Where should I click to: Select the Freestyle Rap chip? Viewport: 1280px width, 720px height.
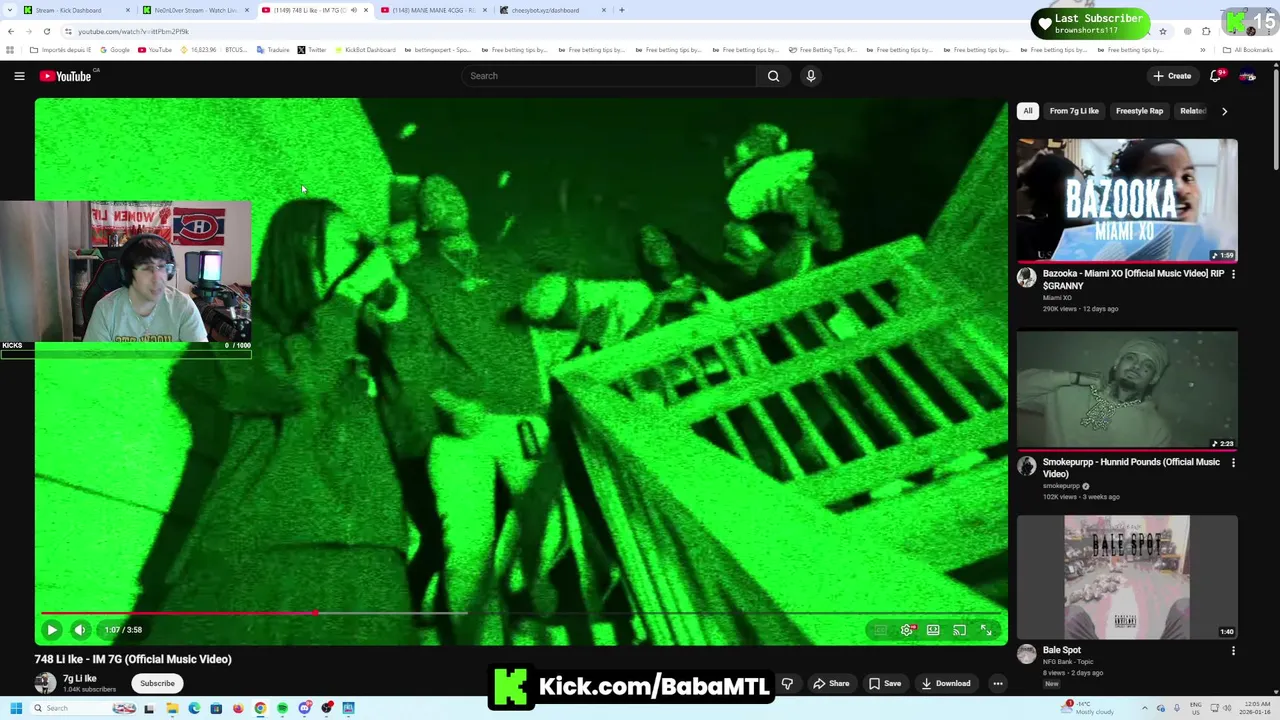click(x=1139, y=111)
